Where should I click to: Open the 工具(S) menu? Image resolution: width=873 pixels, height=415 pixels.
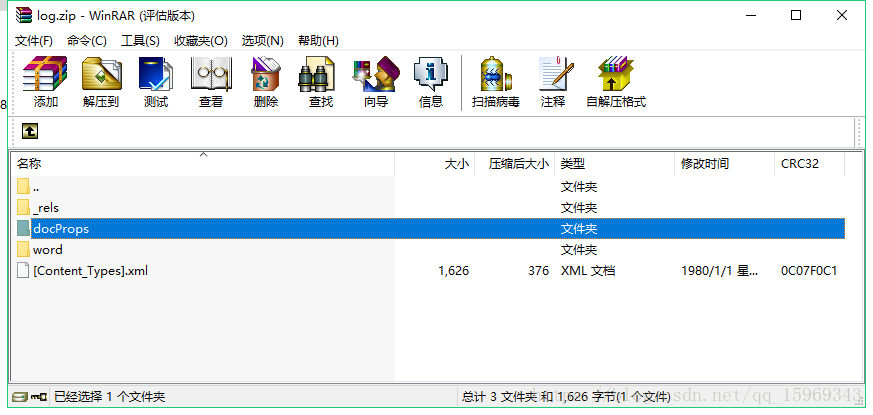(x=140, y=41)
